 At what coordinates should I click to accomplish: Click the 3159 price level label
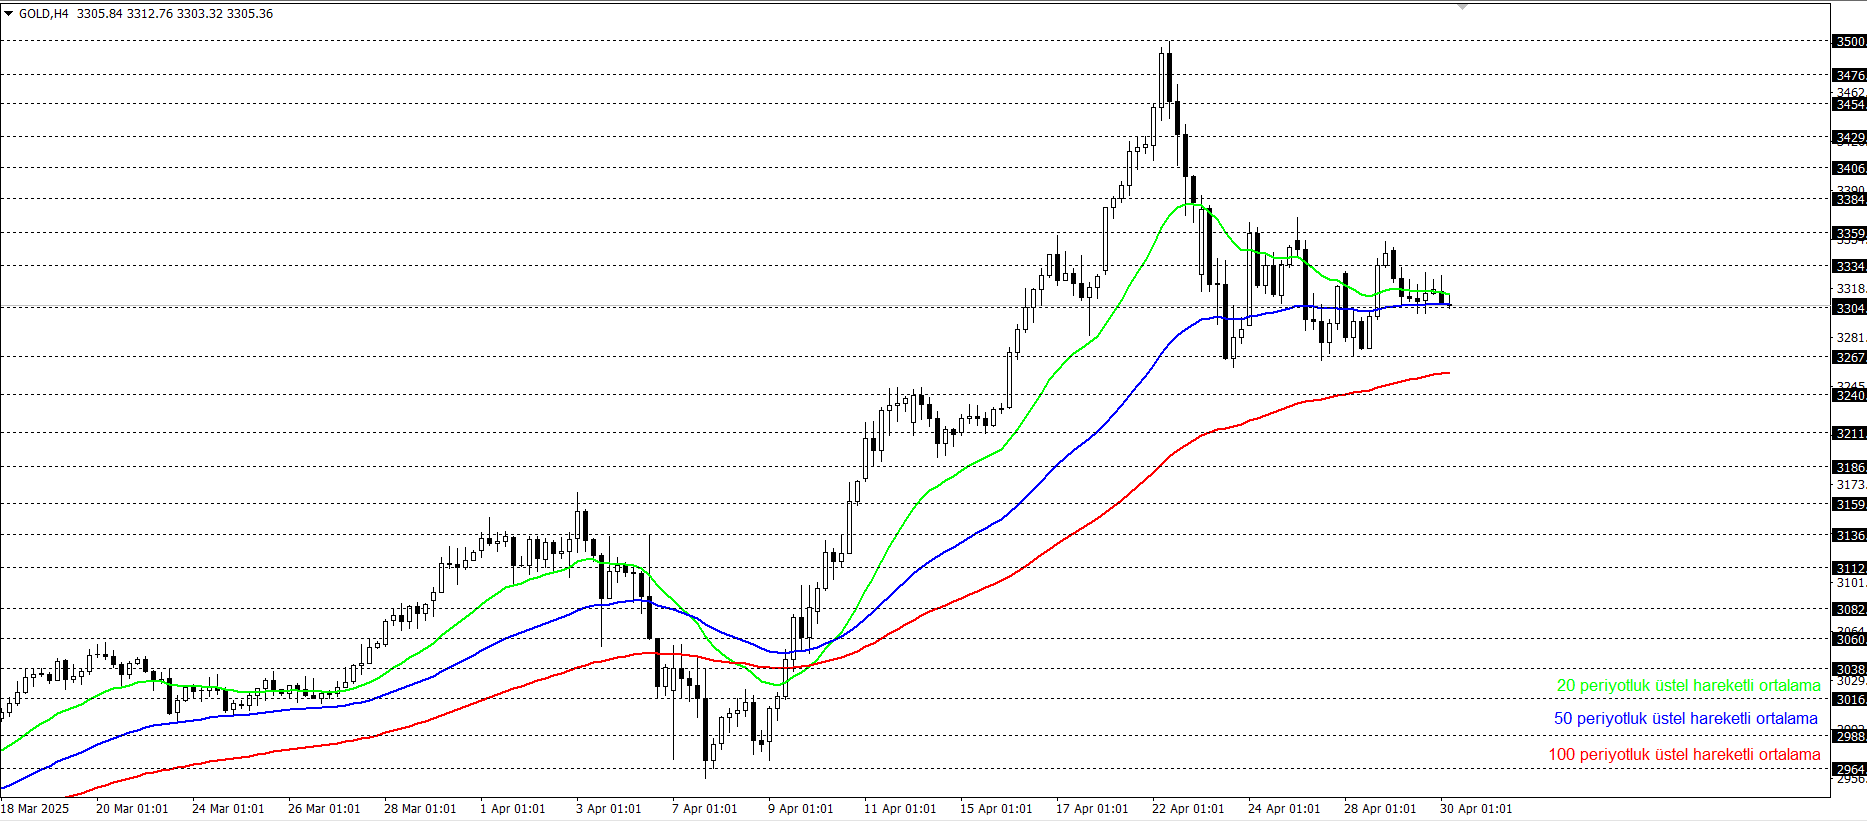(x=1849, y=505)
